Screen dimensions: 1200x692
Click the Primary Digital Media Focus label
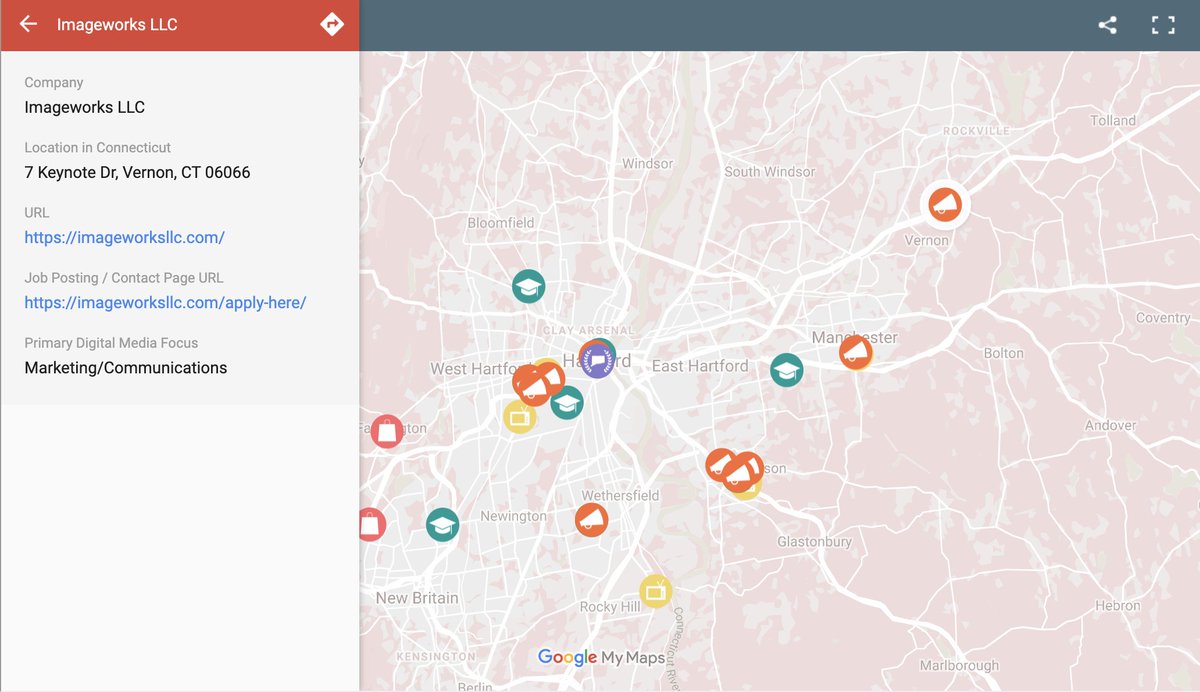(111, 343)
